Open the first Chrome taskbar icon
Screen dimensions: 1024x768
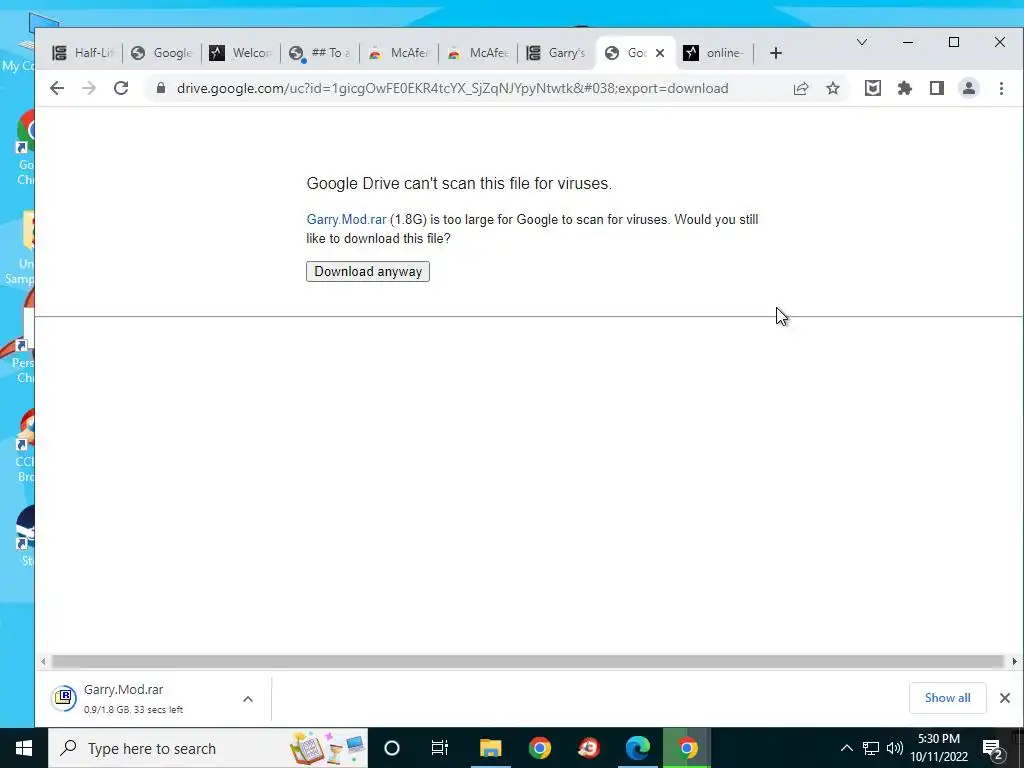539,748
